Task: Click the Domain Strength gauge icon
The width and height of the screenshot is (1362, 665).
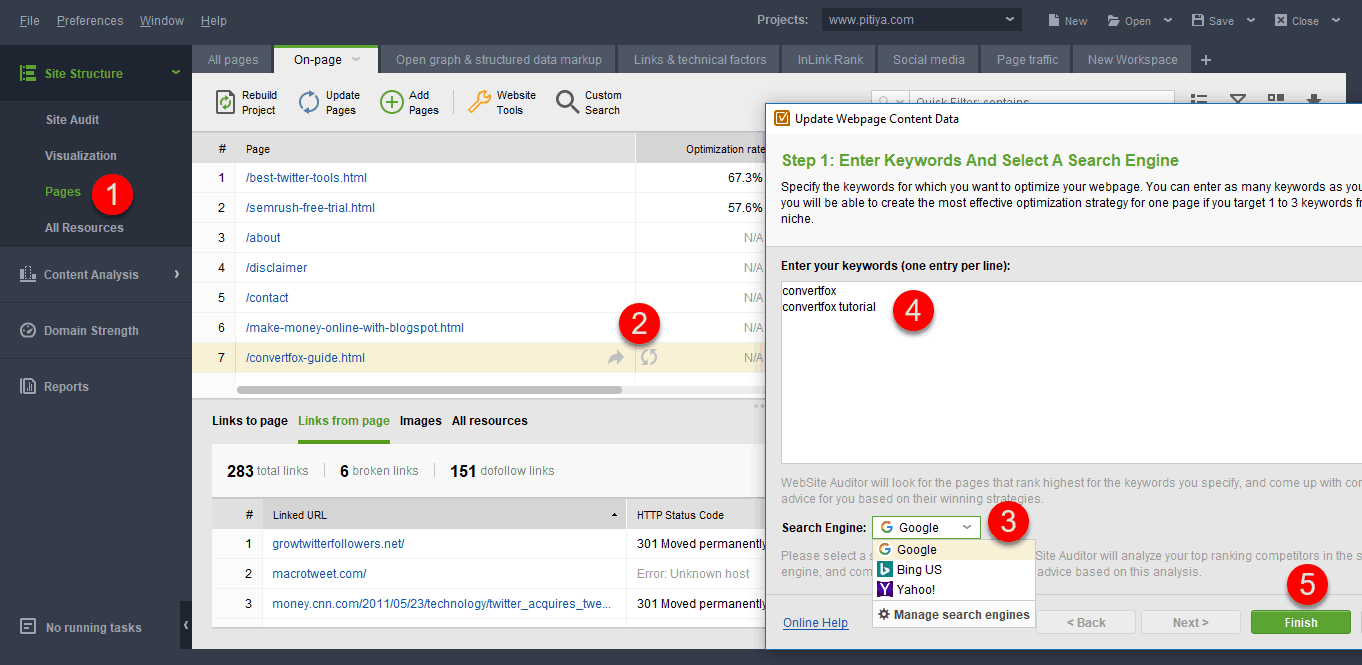Action: 28,330
